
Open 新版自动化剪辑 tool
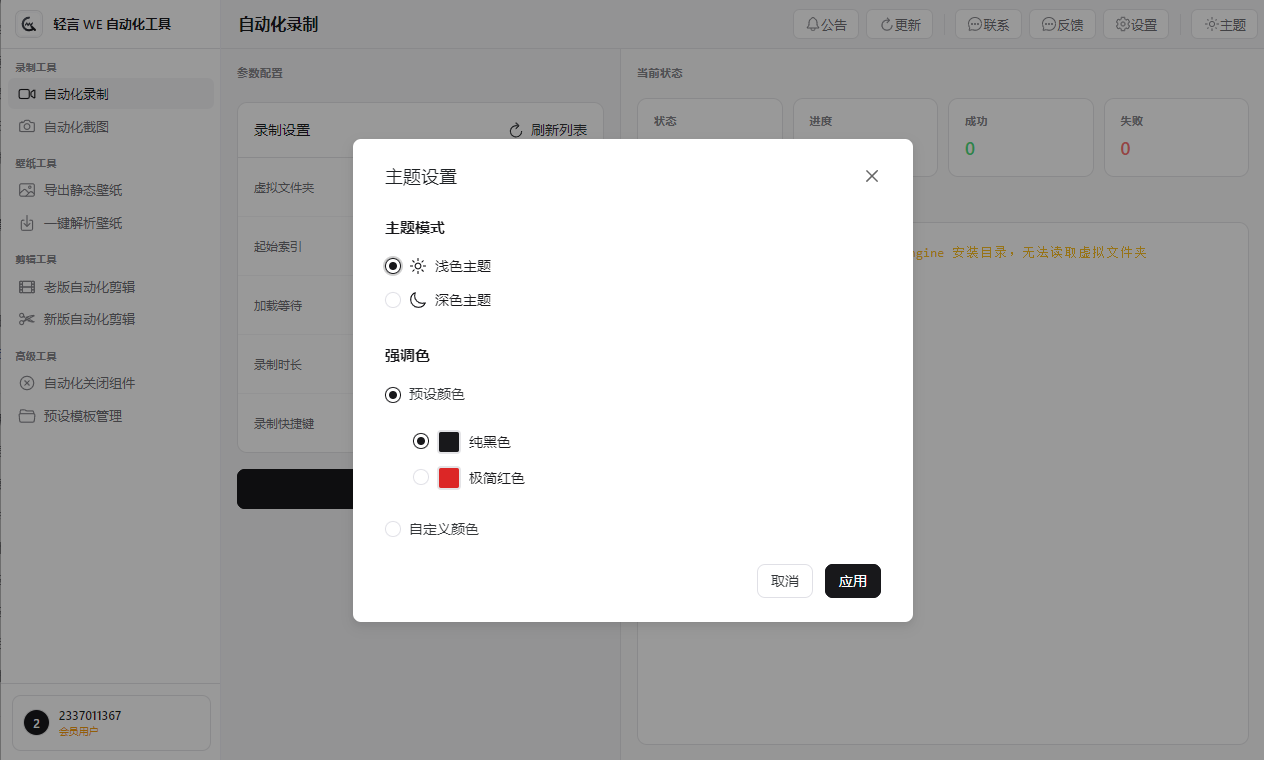[x=89, y=318]
